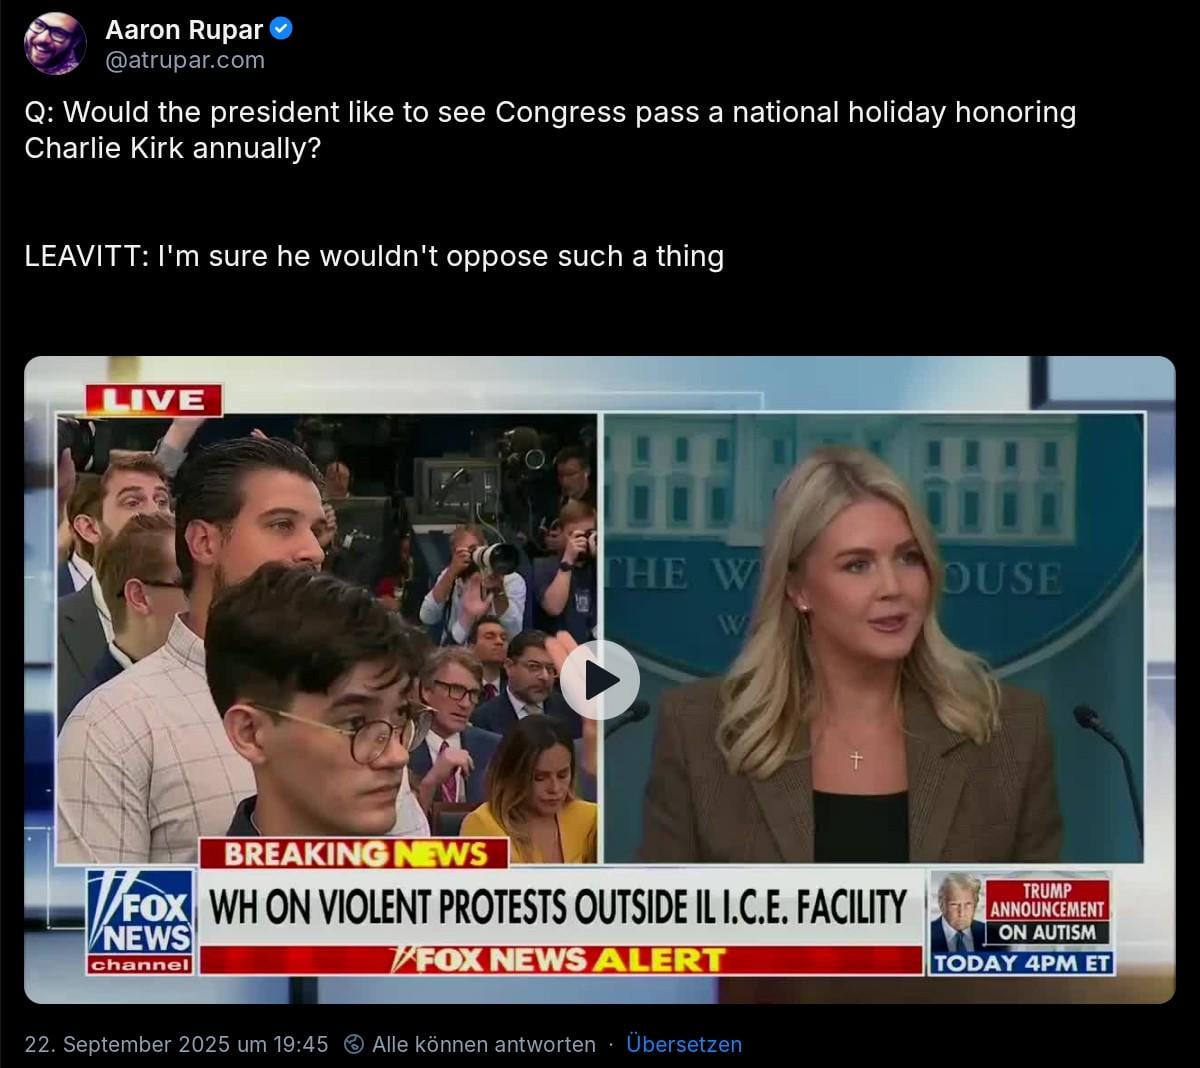The width and height of the screenshot is (1200, 1068).
Task: Open the 'Alle können antworten' reply setting
Action: click(x=483, y=1044)
